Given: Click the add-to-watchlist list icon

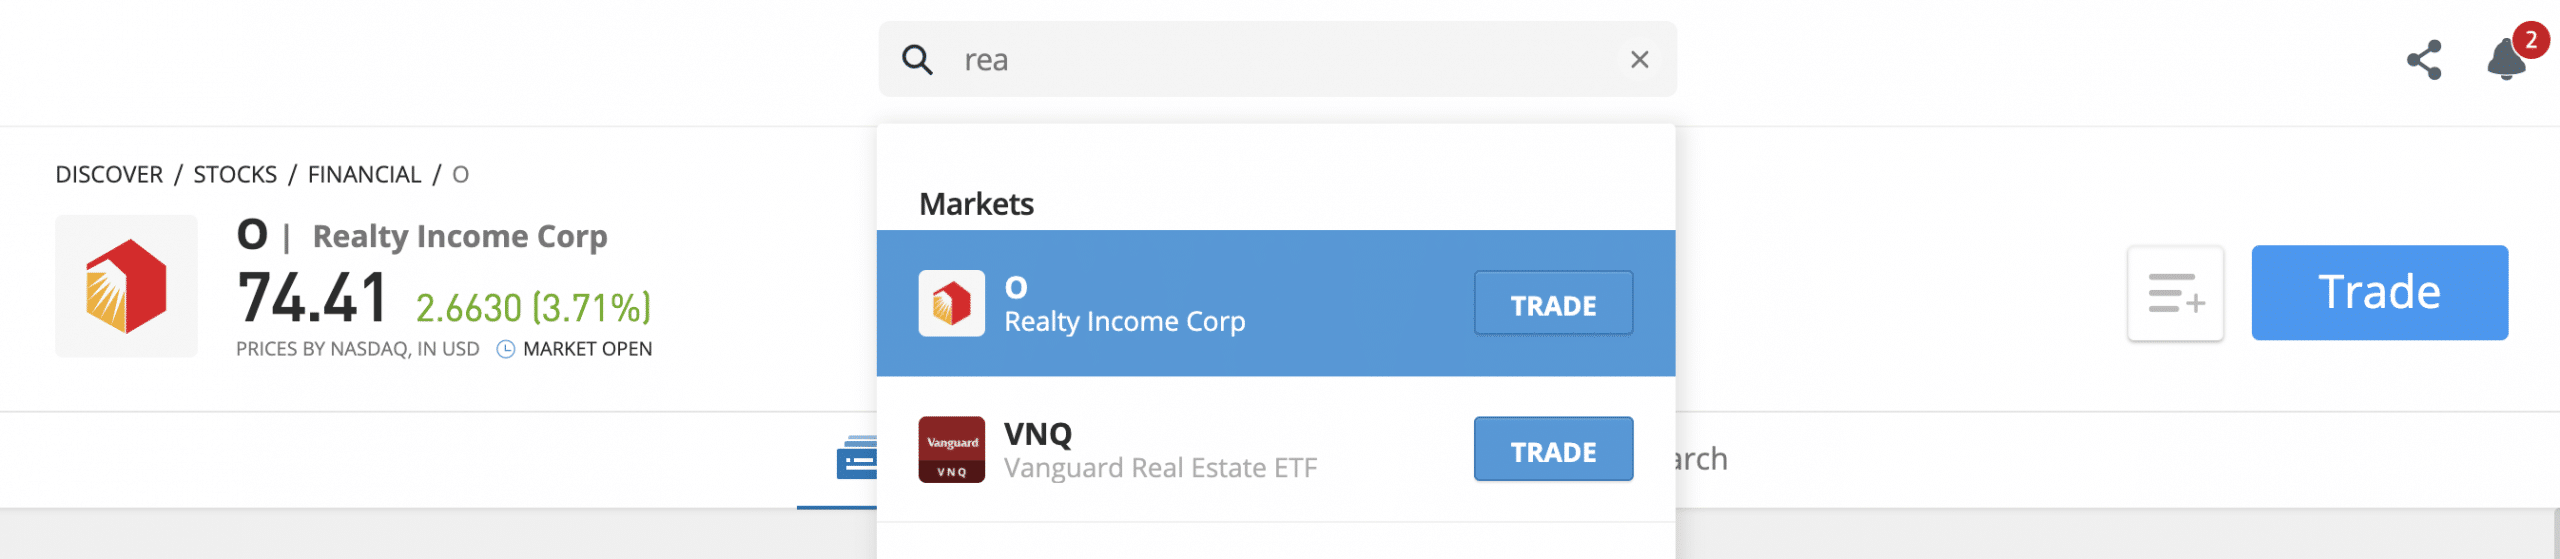Looking at the screenshot, I should (2175, 293).
